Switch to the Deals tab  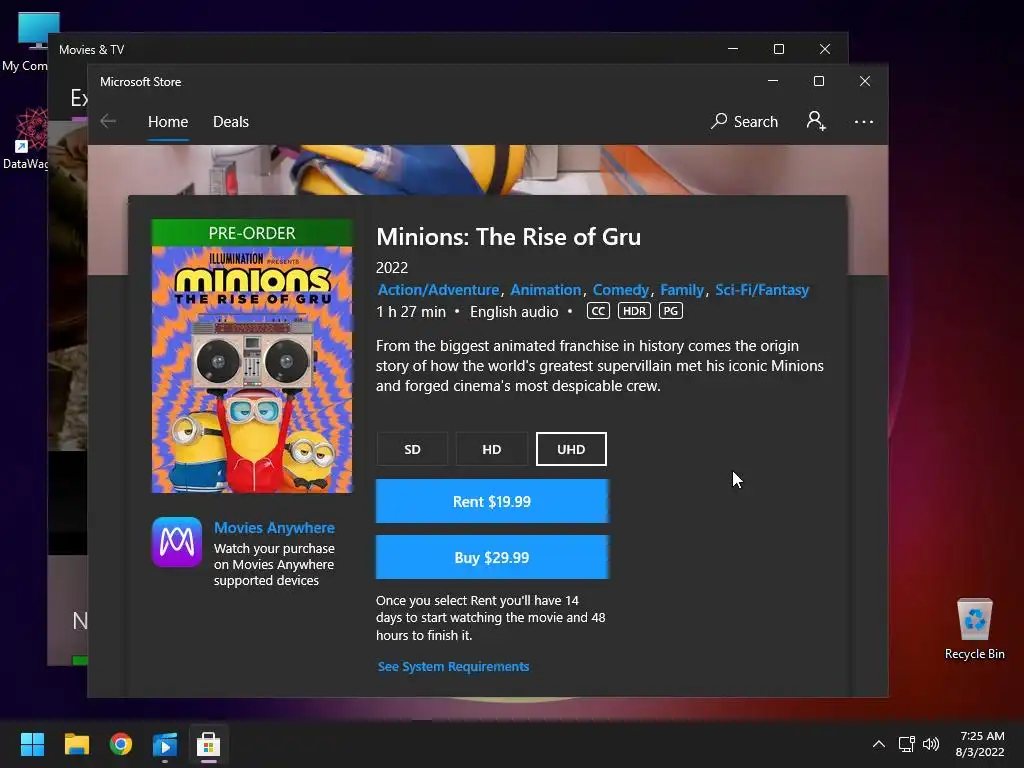point(231,122)
